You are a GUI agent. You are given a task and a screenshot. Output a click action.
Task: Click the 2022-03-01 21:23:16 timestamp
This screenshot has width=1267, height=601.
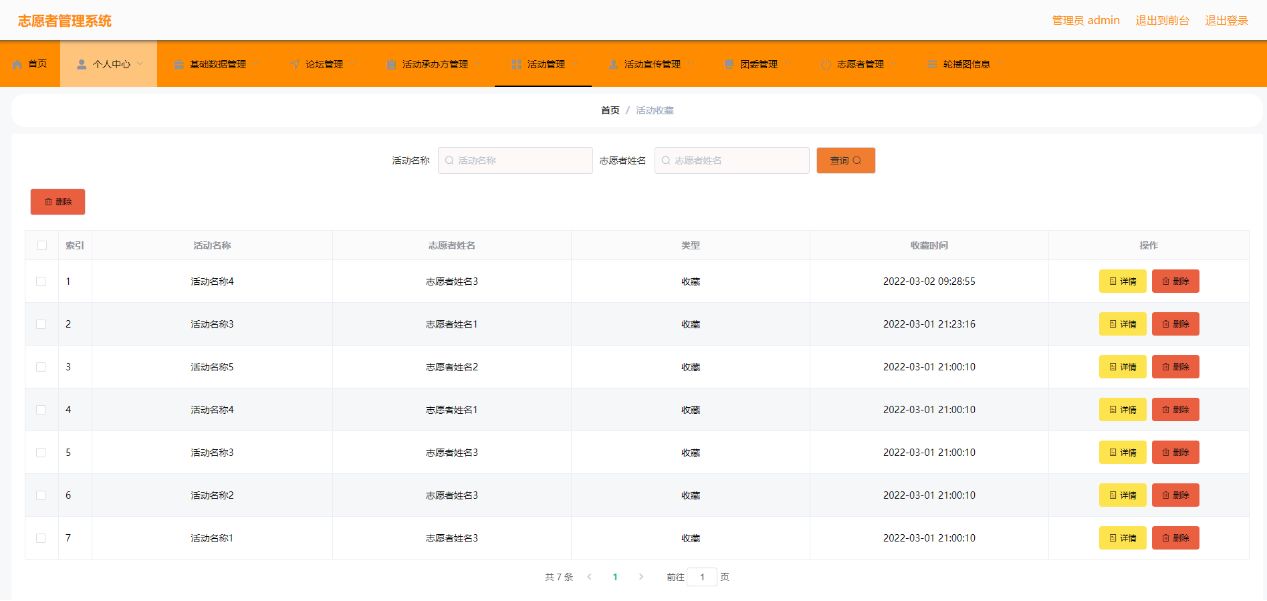coord(929,324)
